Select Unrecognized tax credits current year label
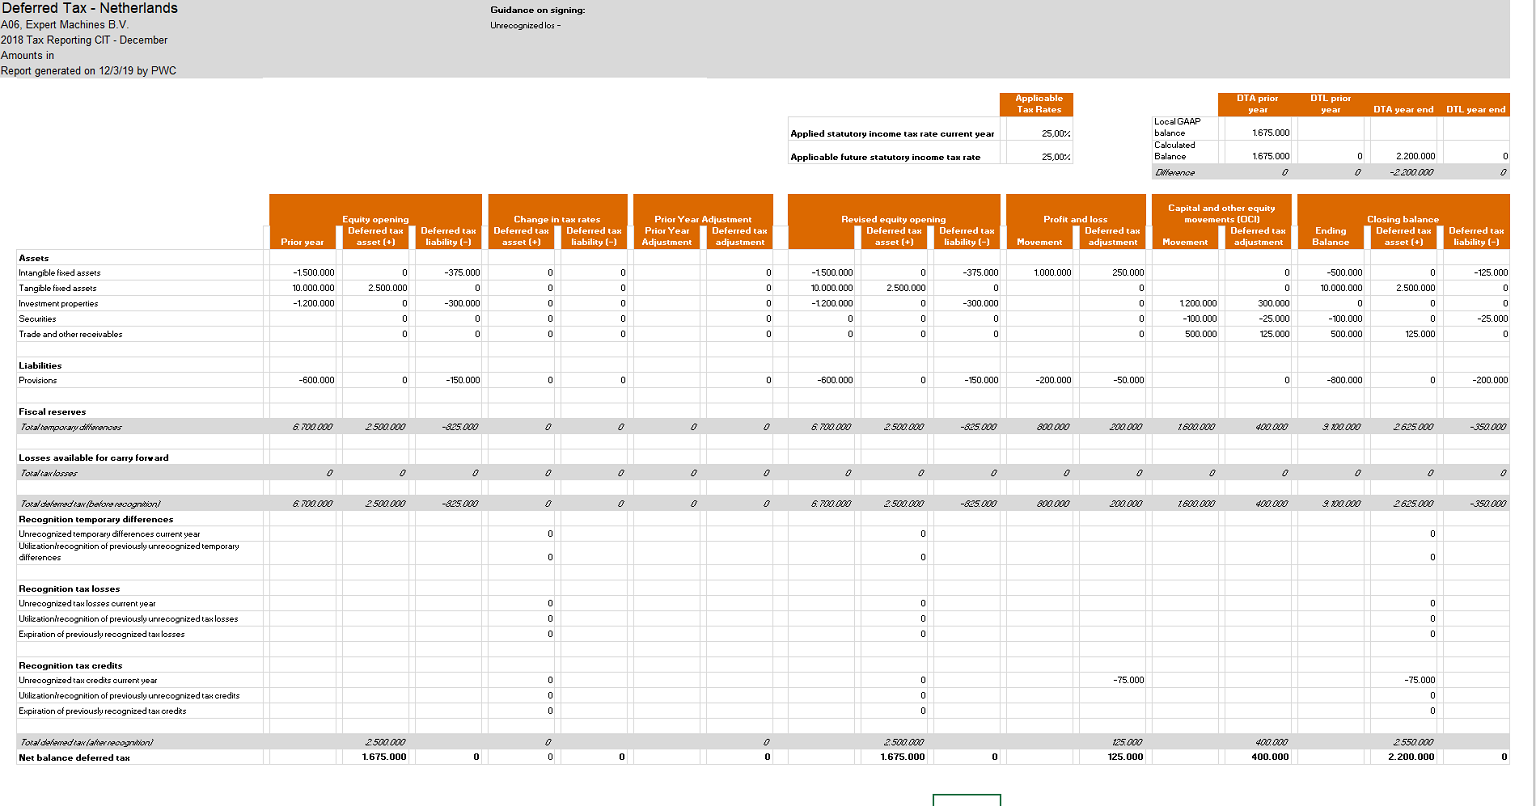 [88, 680]
